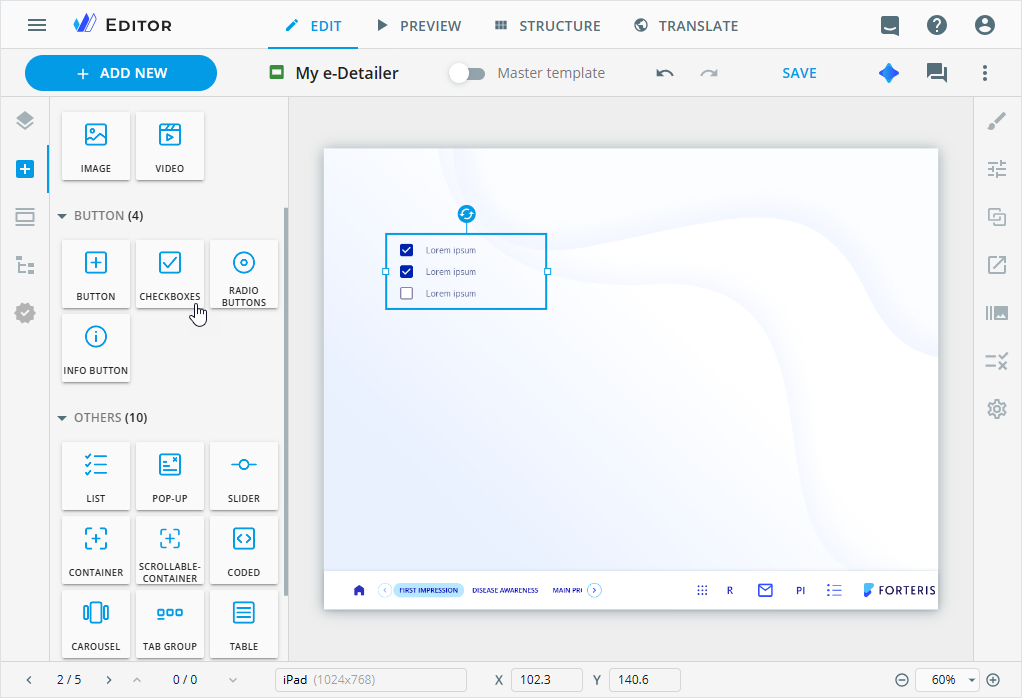Switch to the PREVIEW tab
Image resolution: width=1022 pixels, height=698 pixels.
(418, 26)
